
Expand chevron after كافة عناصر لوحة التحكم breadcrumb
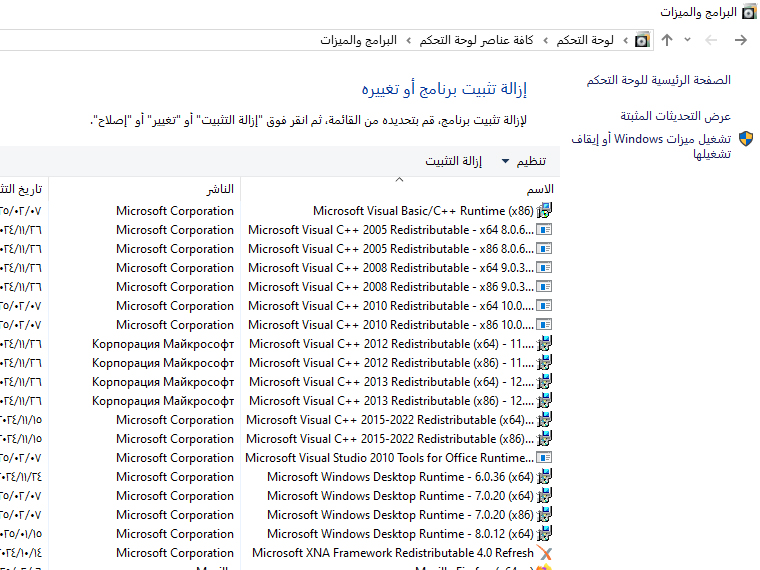coord(409,40)
